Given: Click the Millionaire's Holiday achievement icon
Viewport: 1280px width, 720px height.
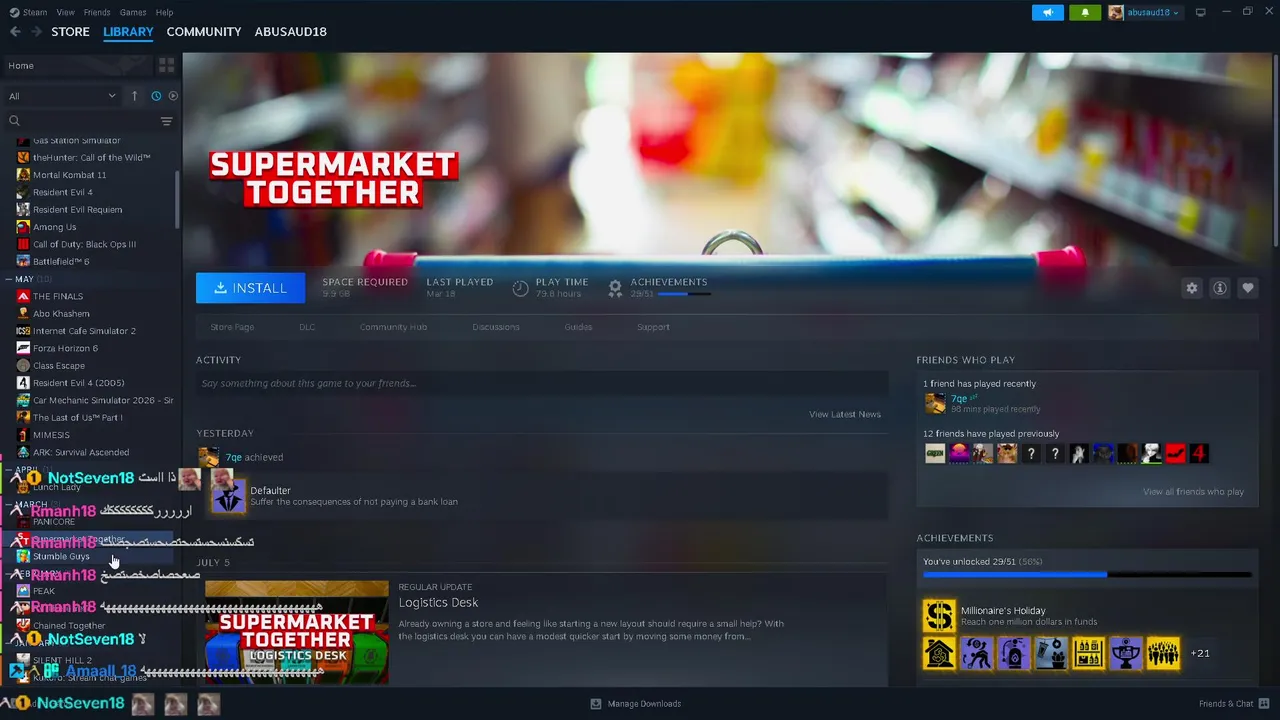Looking at the screenshot, I should coord(939,616).
